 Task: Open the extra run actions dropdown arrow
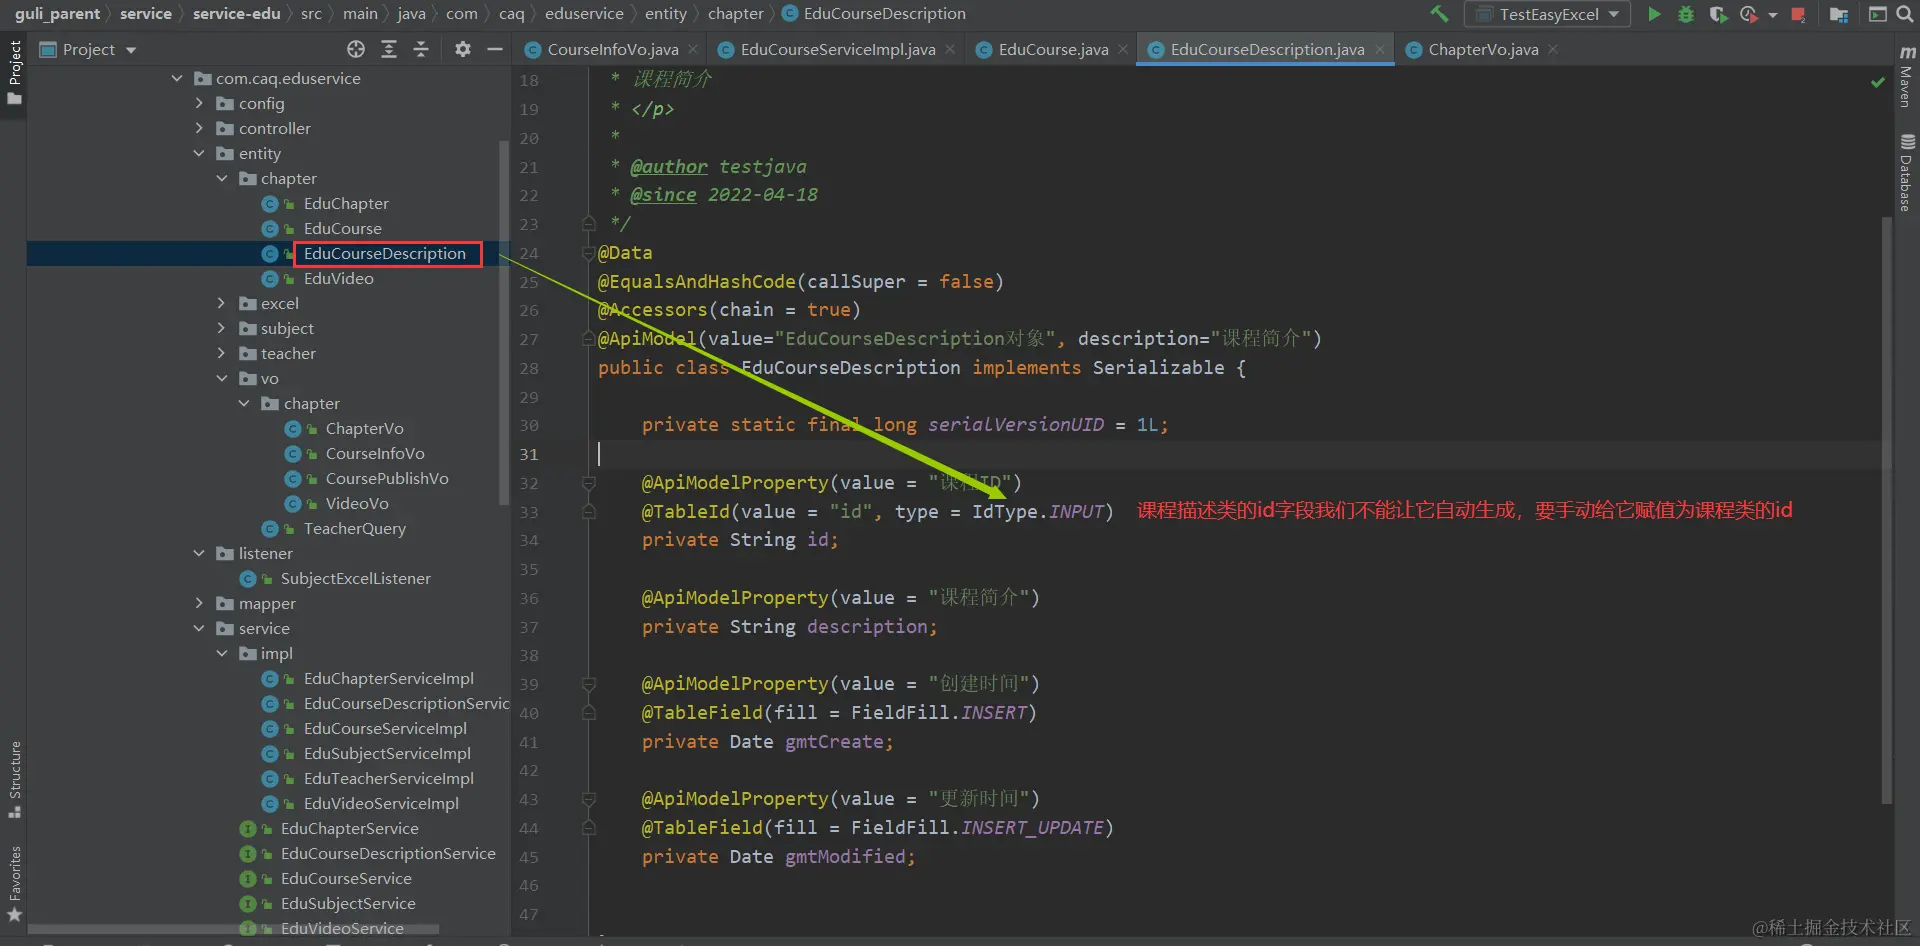[x=1773, y=15]
